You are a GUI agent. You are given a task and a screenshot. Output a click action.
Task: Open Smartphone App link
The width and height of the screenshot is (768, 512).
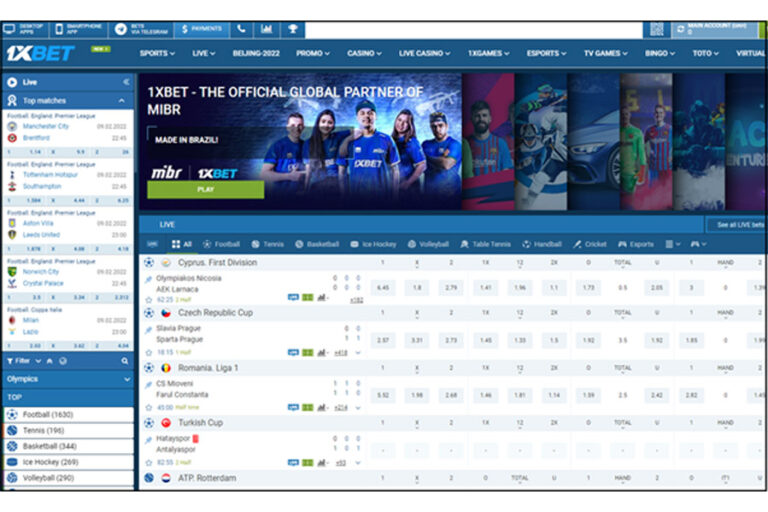[78, 29]
